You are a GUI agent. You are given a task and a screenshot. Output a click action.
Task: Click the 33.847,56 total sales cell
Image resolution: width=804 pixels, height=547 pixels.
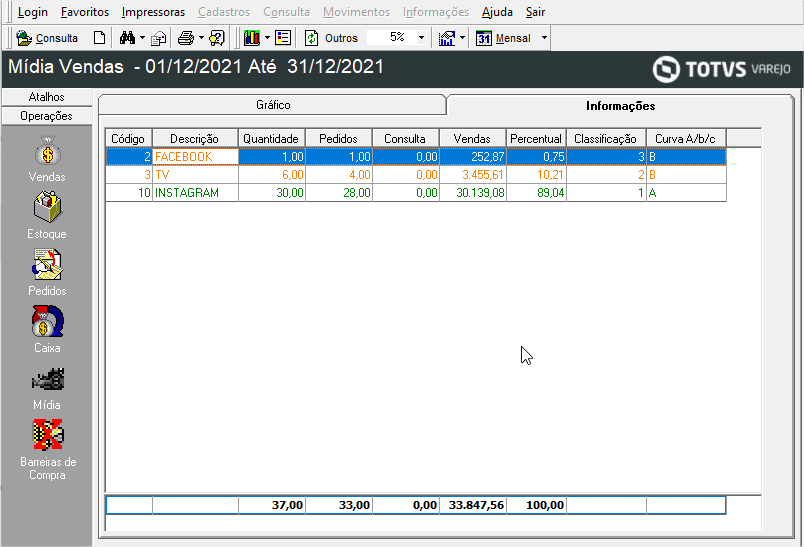point(472,505)
